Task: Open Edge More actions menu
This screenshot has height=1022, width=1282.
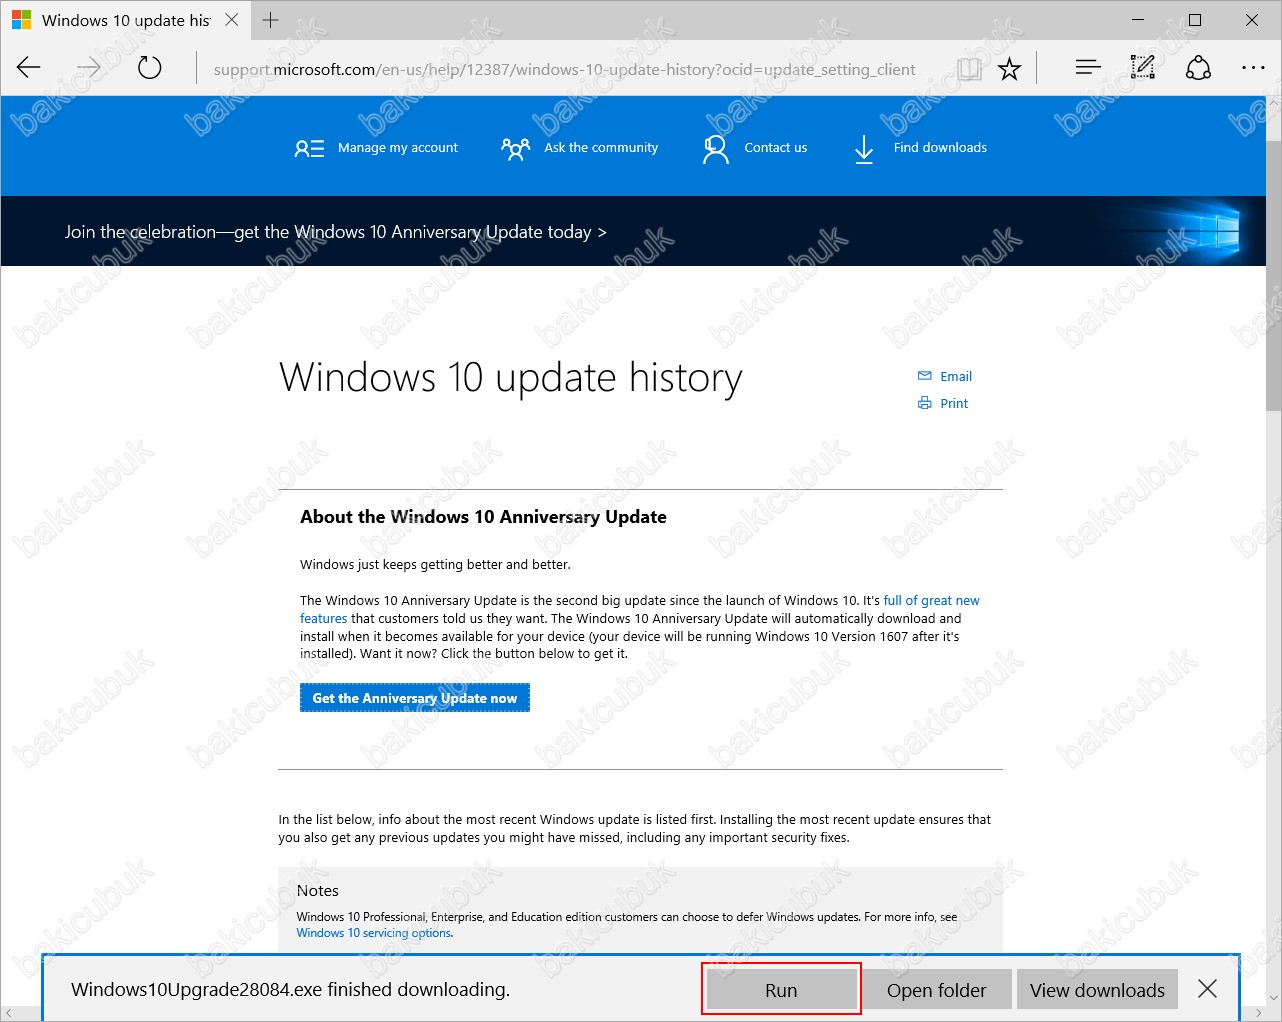Action: [x=1253, y=68]
